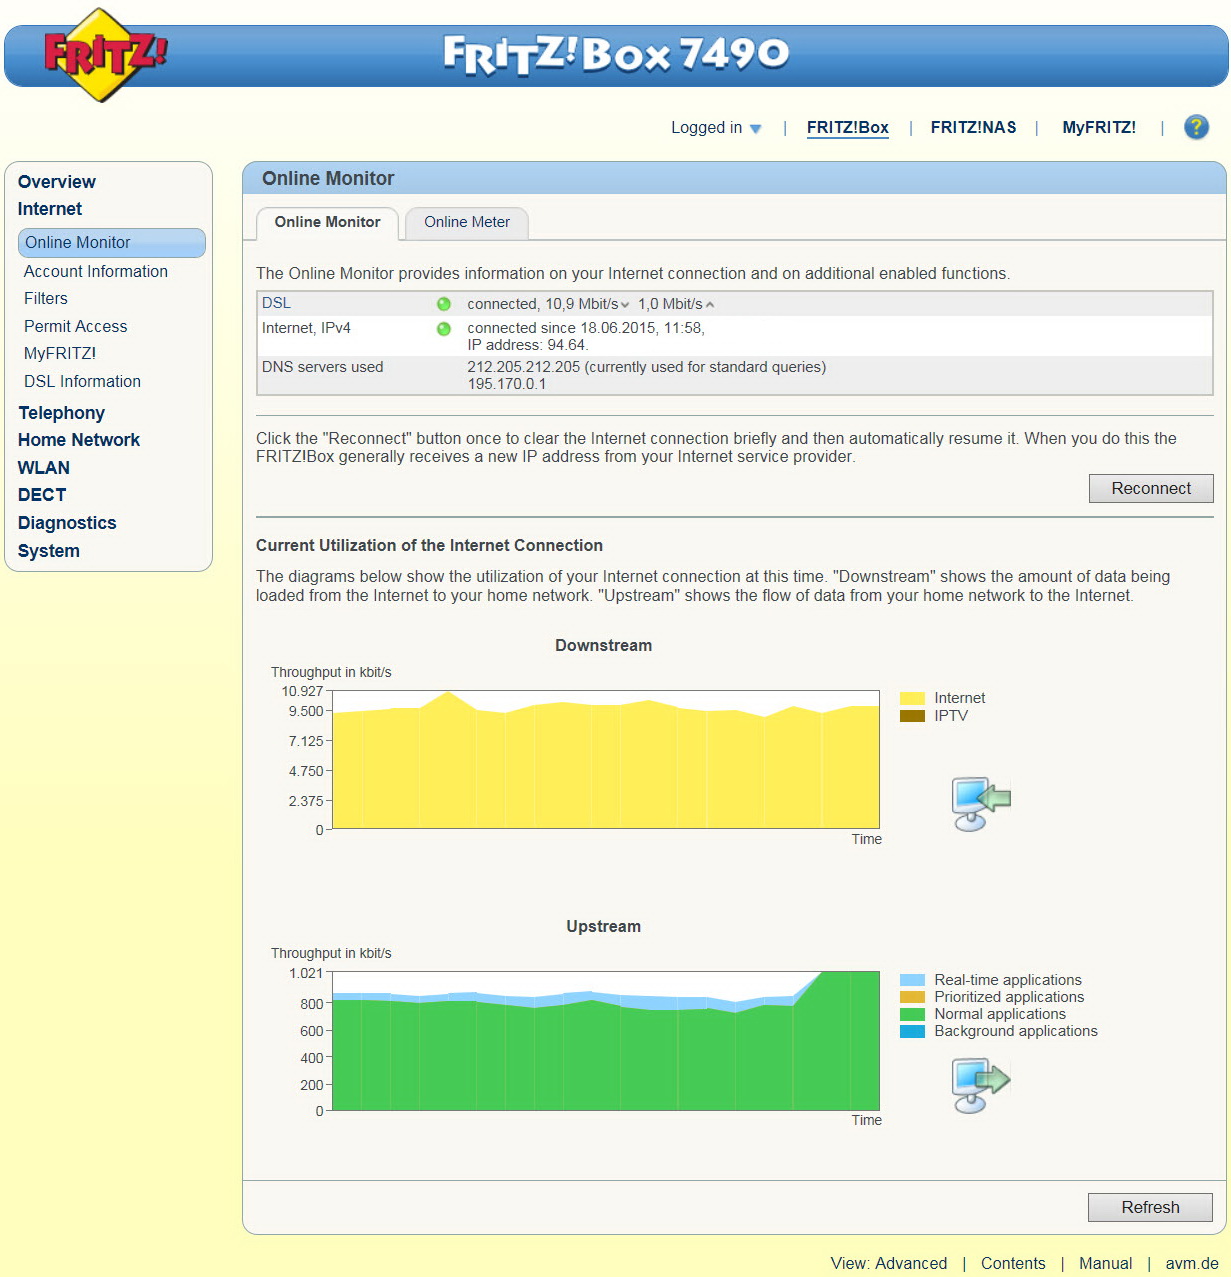Click the Upstream throughput chart
The height and width of the screenshot is (1277, 1231).
[606, 1040]
